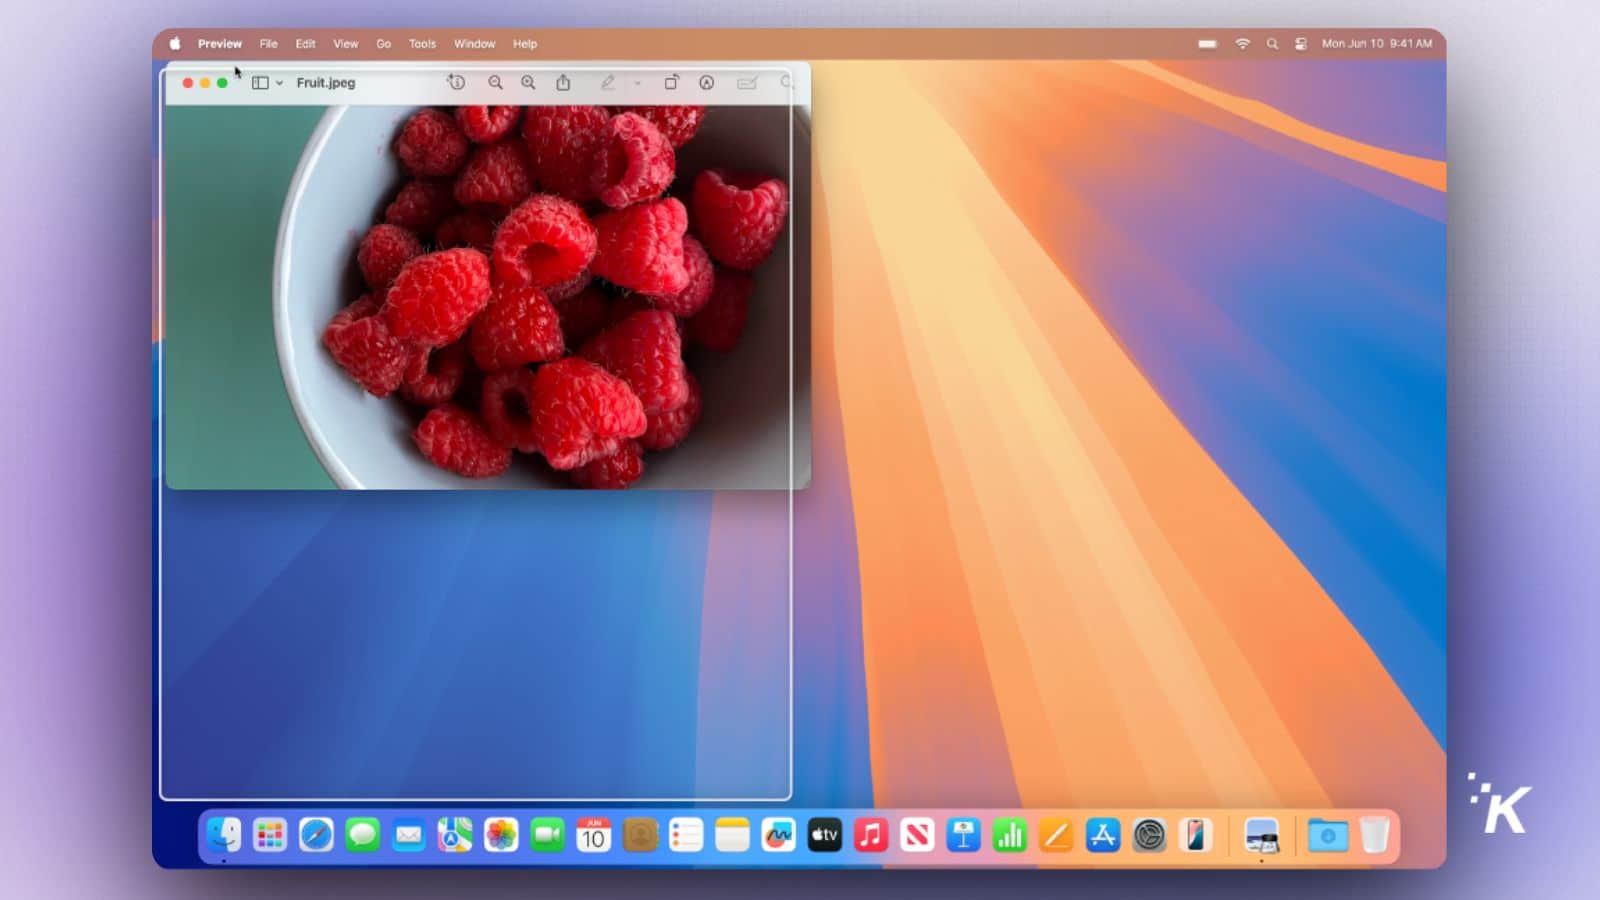Open Launchpad from the Dock
The width and height of the screenshot is (1600, 900).
(x=270, y=835)
